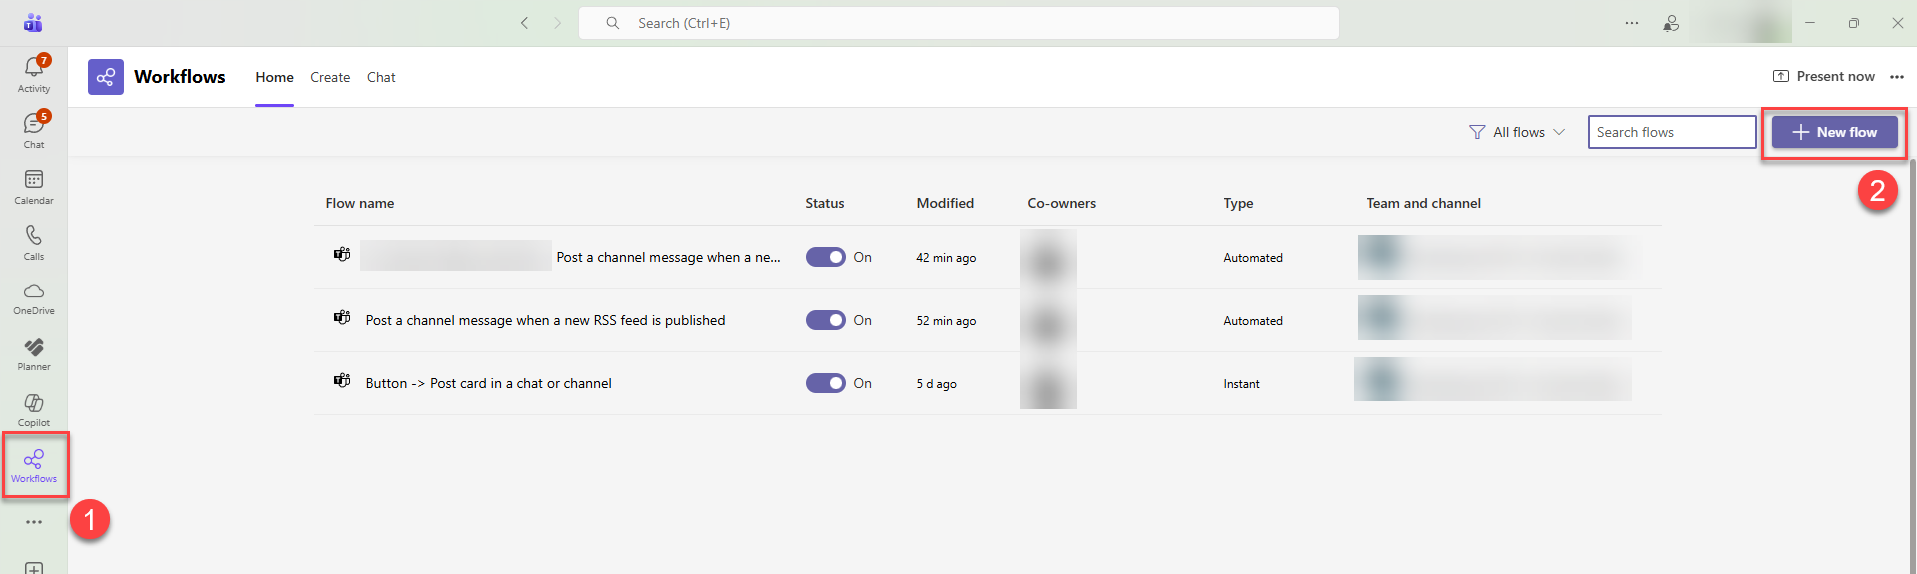Disable the first flow's status toggle

pos(825,257)
